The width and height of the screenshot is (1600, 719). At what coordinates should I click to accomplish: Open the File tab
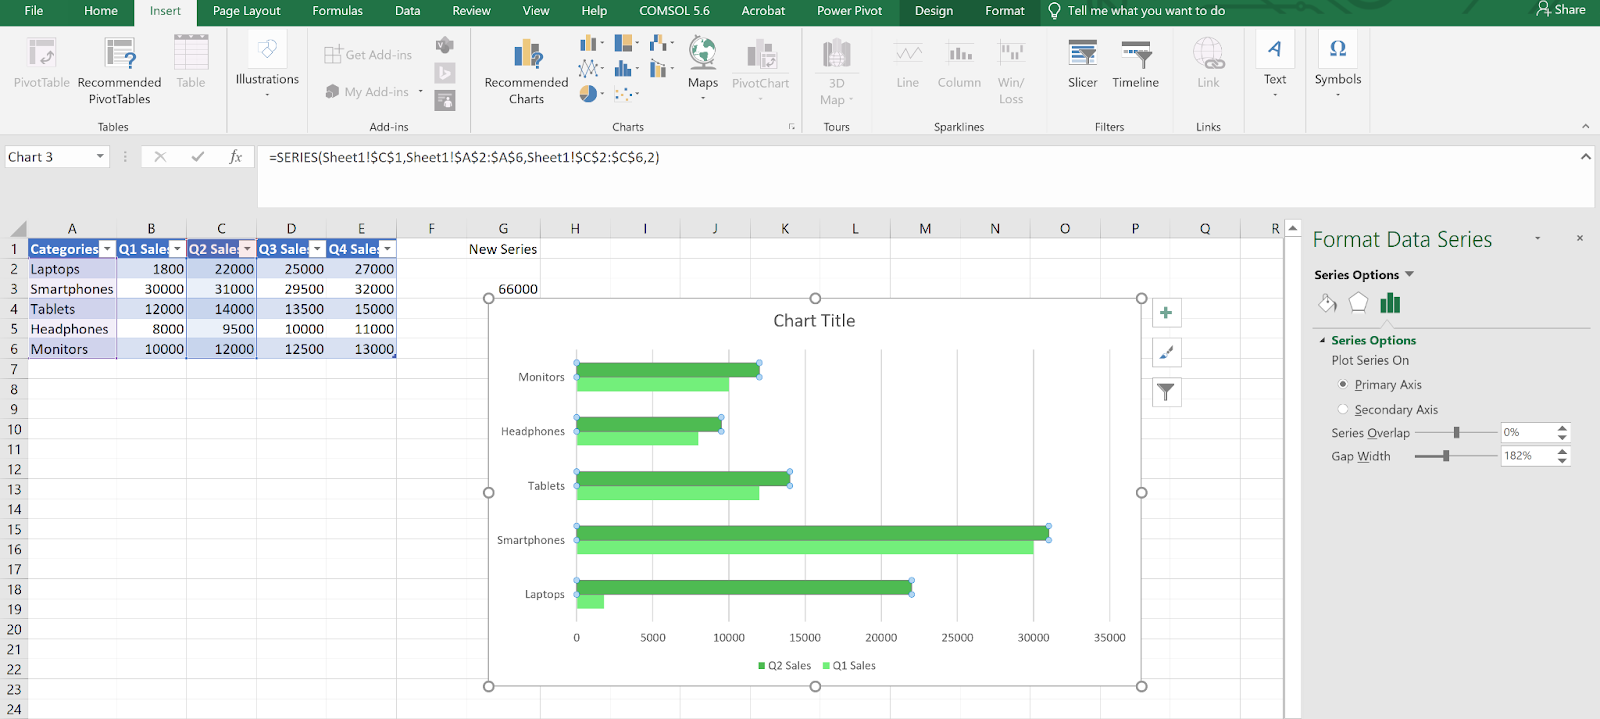pyautogui.click(x=34, y=11)
